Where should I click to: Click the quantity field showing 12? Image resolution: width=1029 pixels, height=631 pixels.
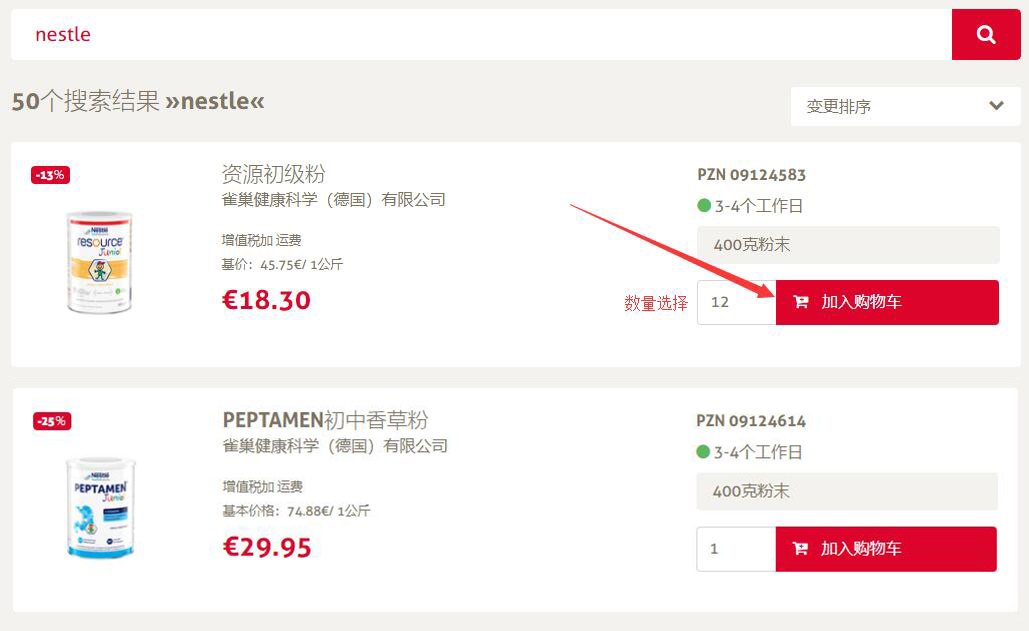coord(736,302)
